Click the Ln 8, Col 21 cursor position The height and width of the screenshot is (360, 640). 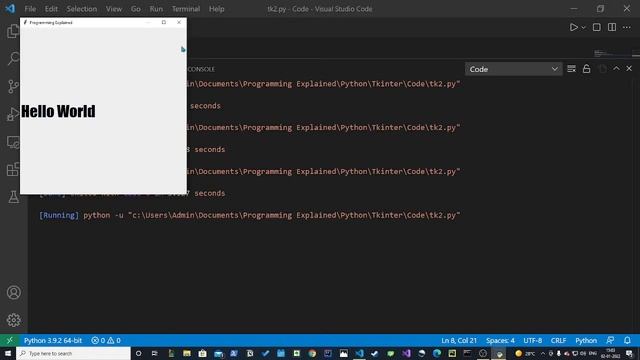coord(459,340)
